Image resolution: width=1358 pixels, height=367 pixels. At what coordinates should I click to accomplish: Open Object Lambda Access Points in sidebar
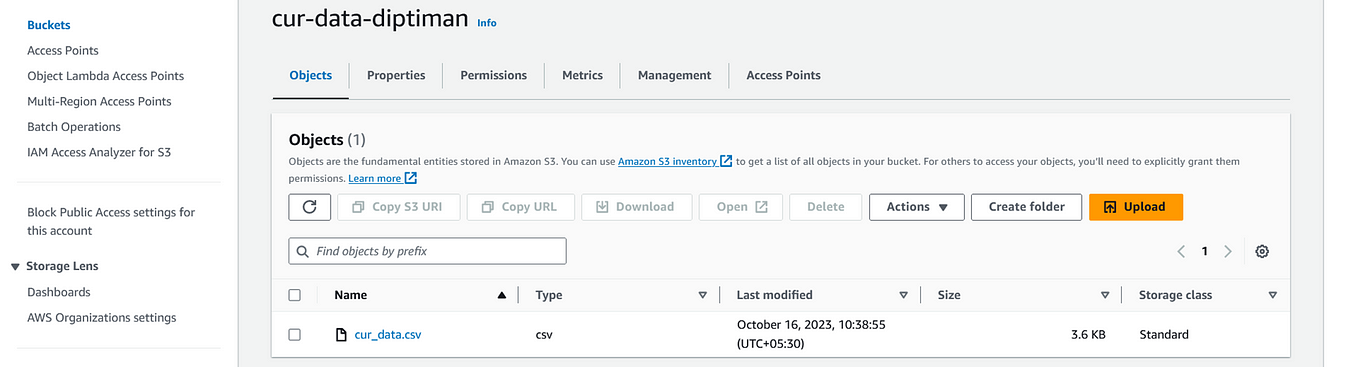(106, 76)
